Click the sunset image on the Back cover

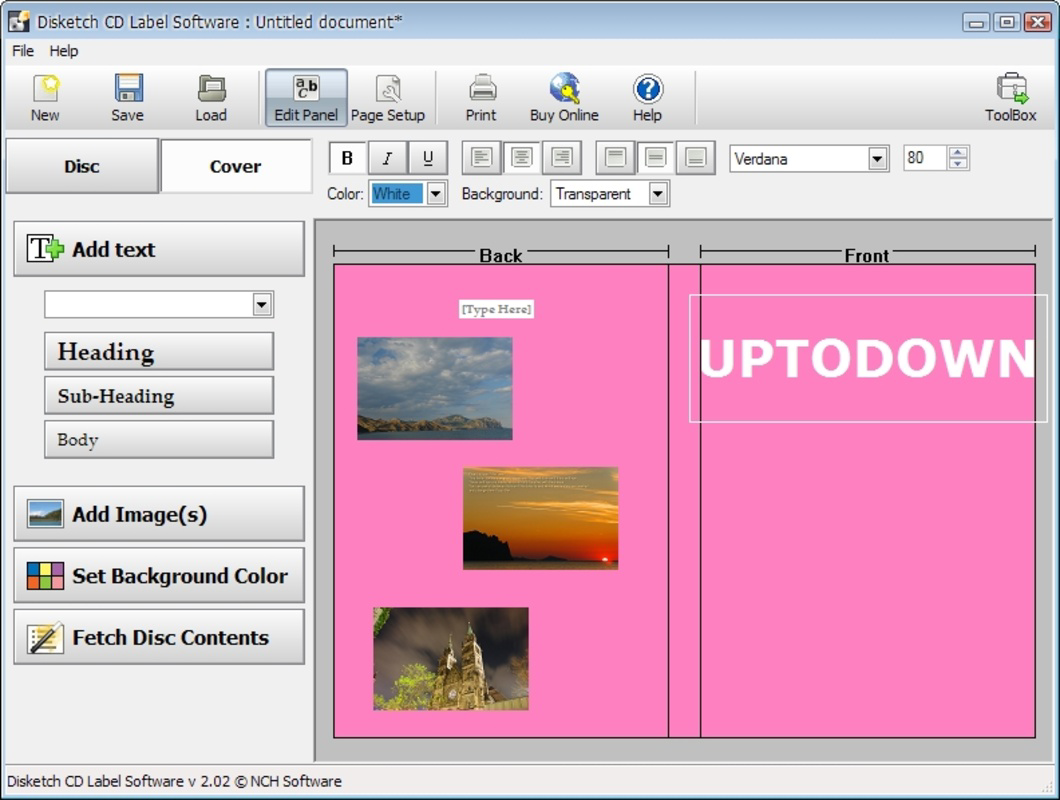click(540, 517)
